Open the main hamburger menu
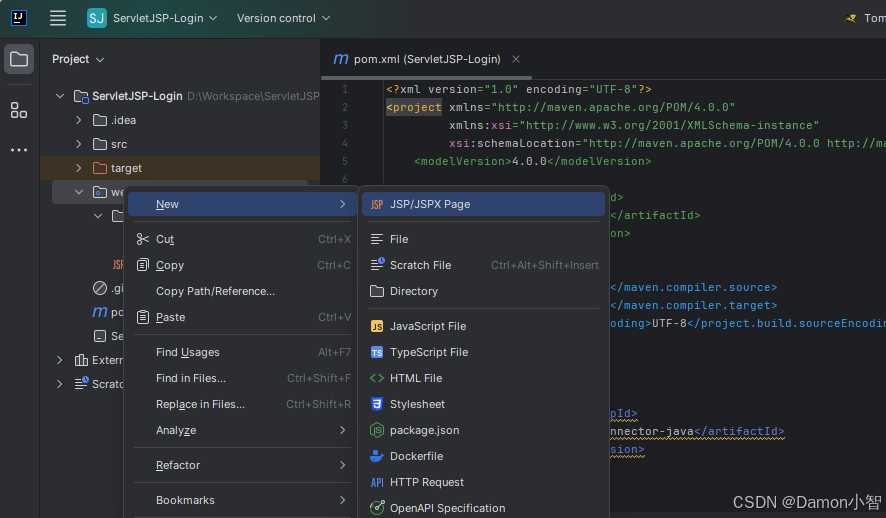The image size is (886, 518). (x=58, y=18)
